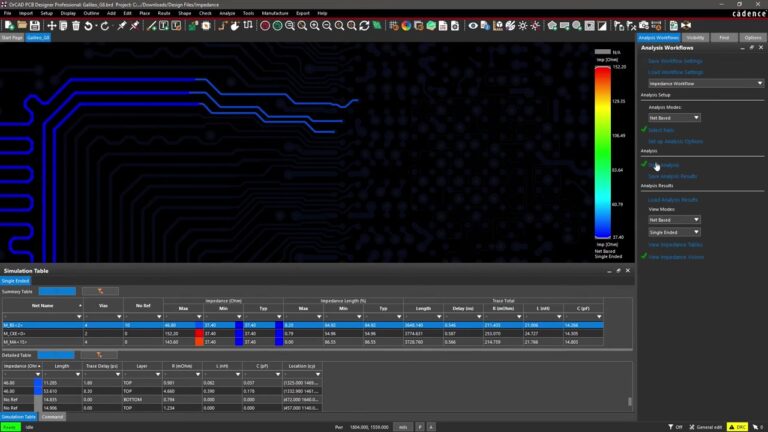The image size is (768, 432).
Task: Select the Slide hand tool icon
Action: click(x=235, y=25)
